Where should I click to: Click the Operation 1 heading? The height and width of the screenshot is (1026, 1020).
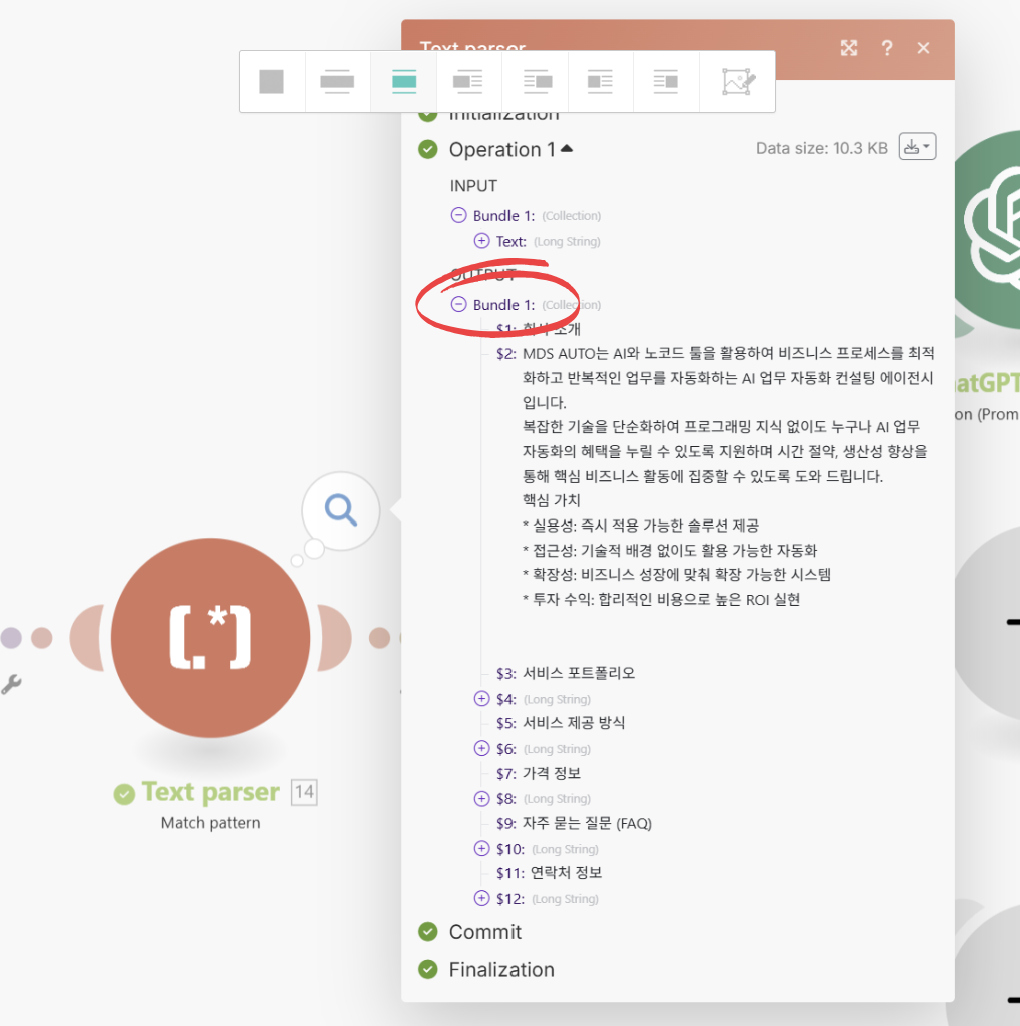click(502, 149)
